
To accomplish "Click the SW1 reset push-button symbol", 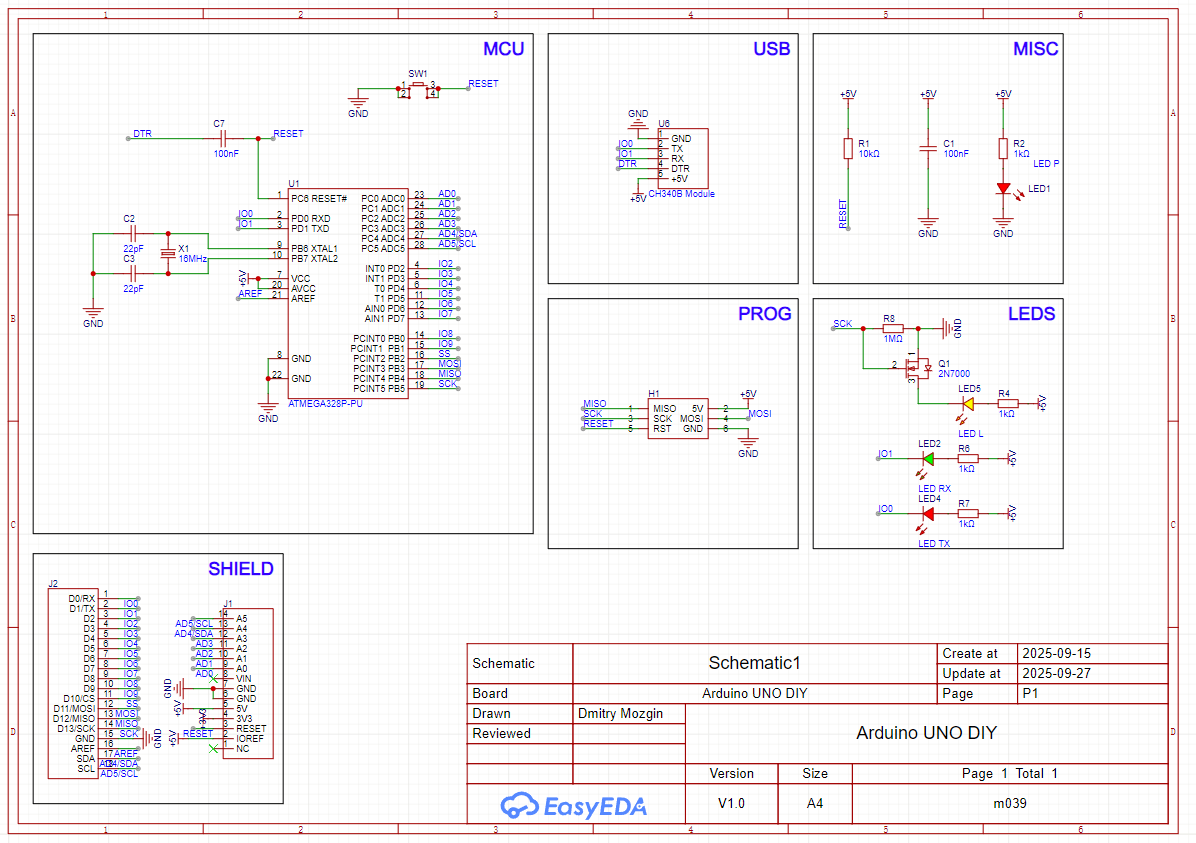I will pos(418,90).
